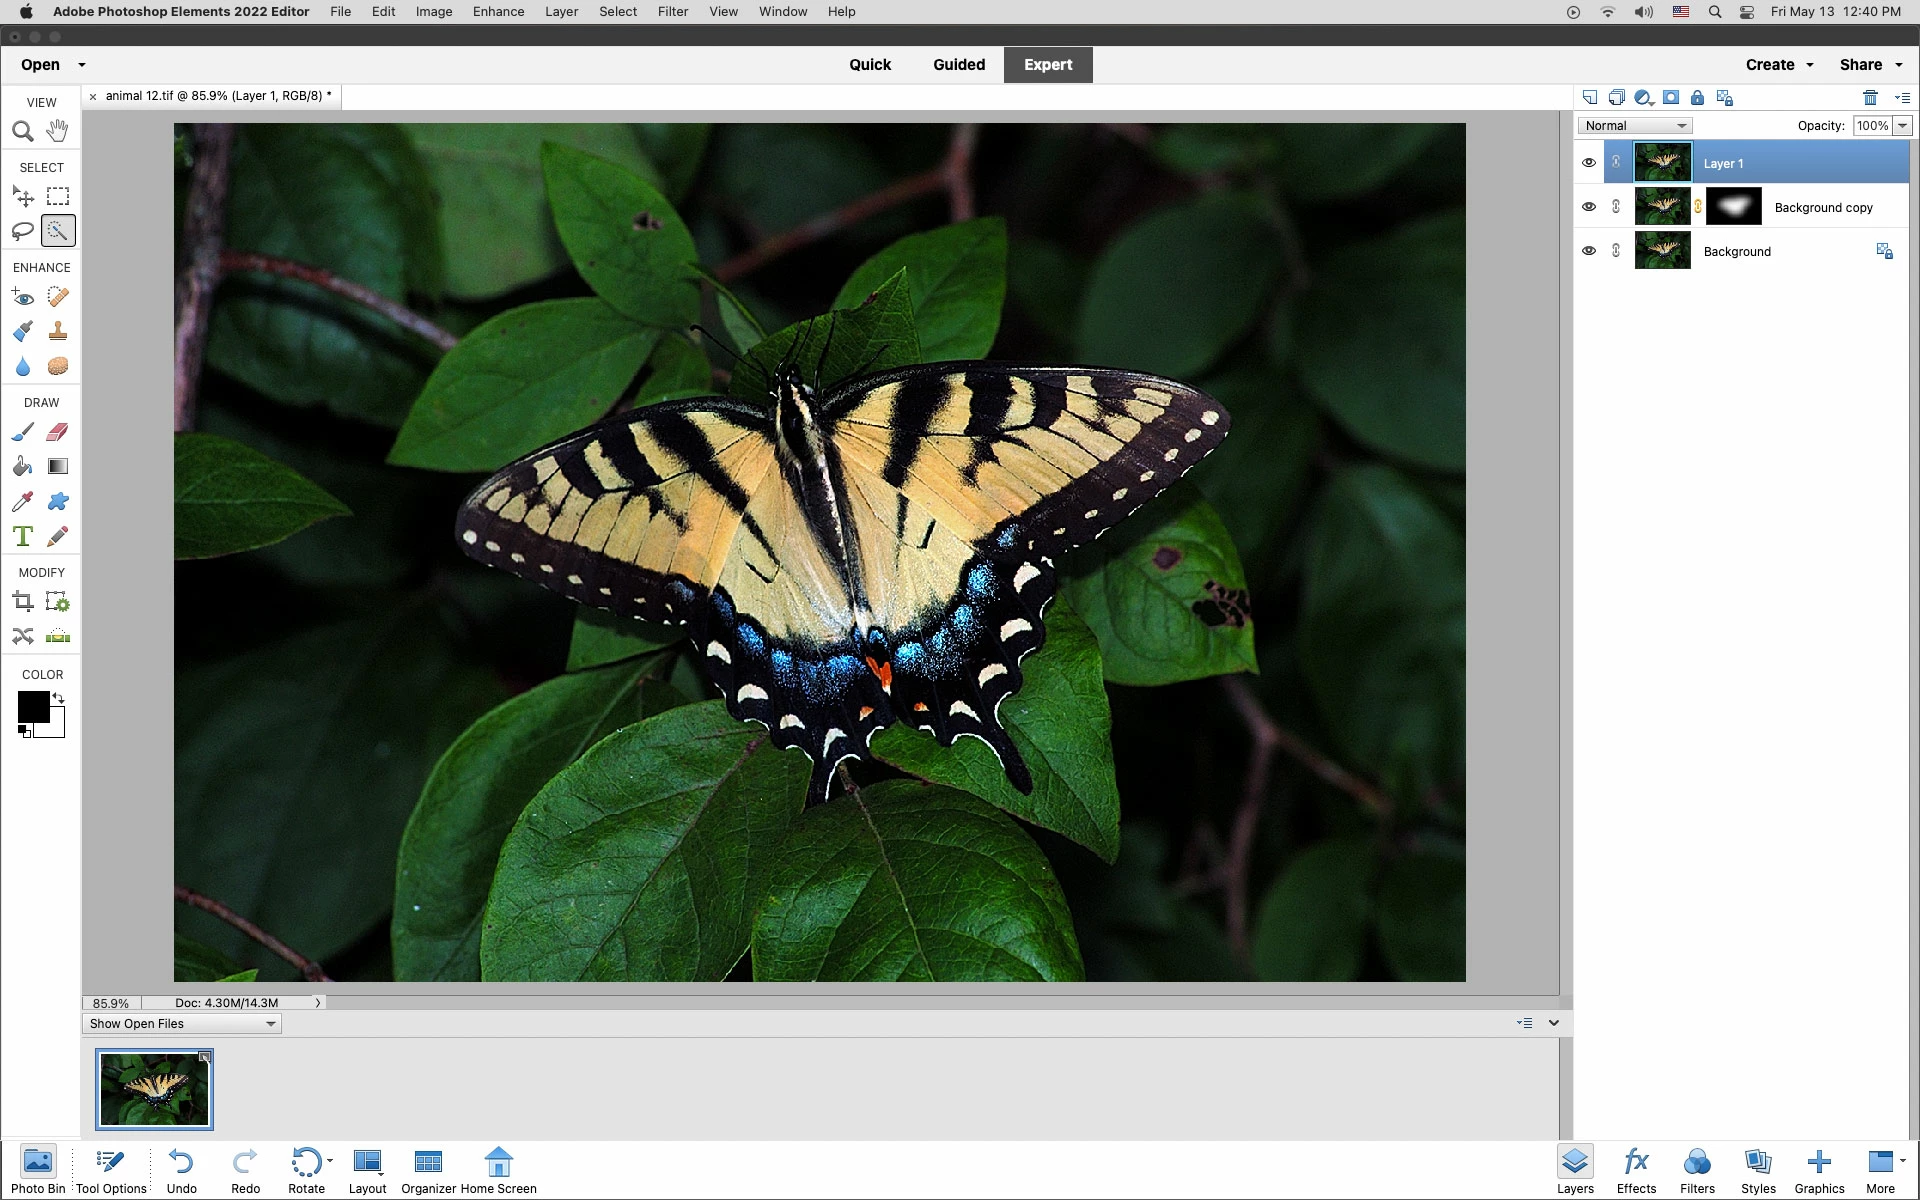
Task: Hide the Background layer
Action: pos(1589,251)
